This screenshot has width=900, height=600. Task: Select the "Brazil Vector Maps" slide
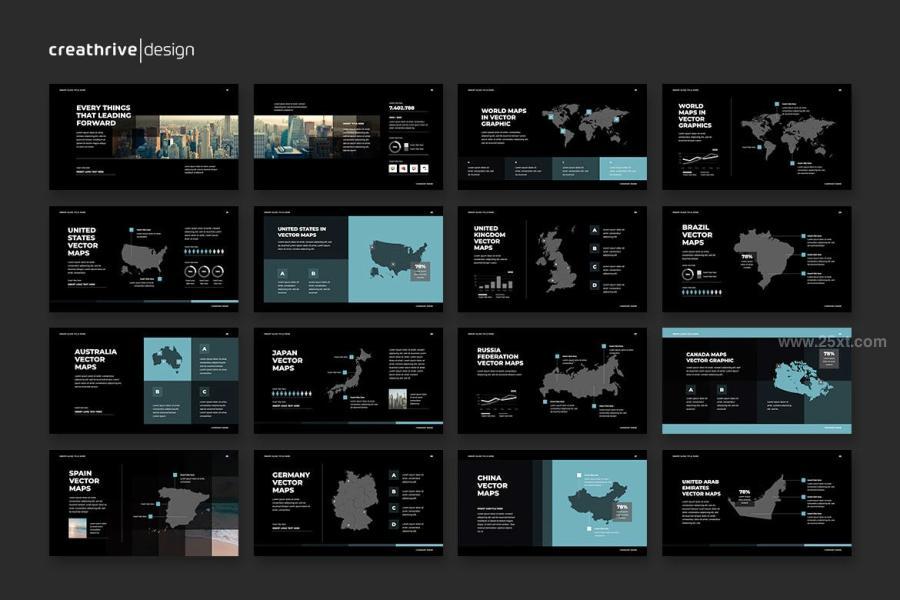(x=757, y=259)
